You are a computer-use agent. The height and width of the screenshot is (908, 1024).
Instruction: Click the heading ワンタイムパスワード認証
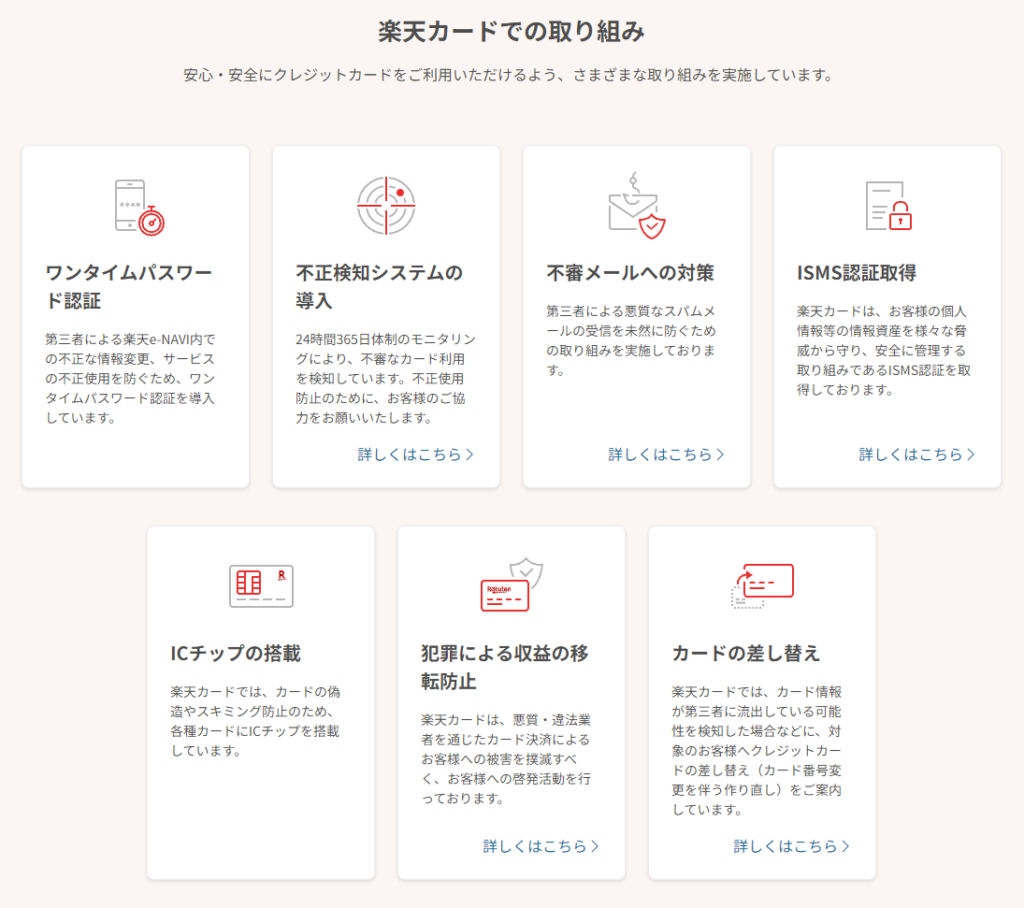[129, 286]
